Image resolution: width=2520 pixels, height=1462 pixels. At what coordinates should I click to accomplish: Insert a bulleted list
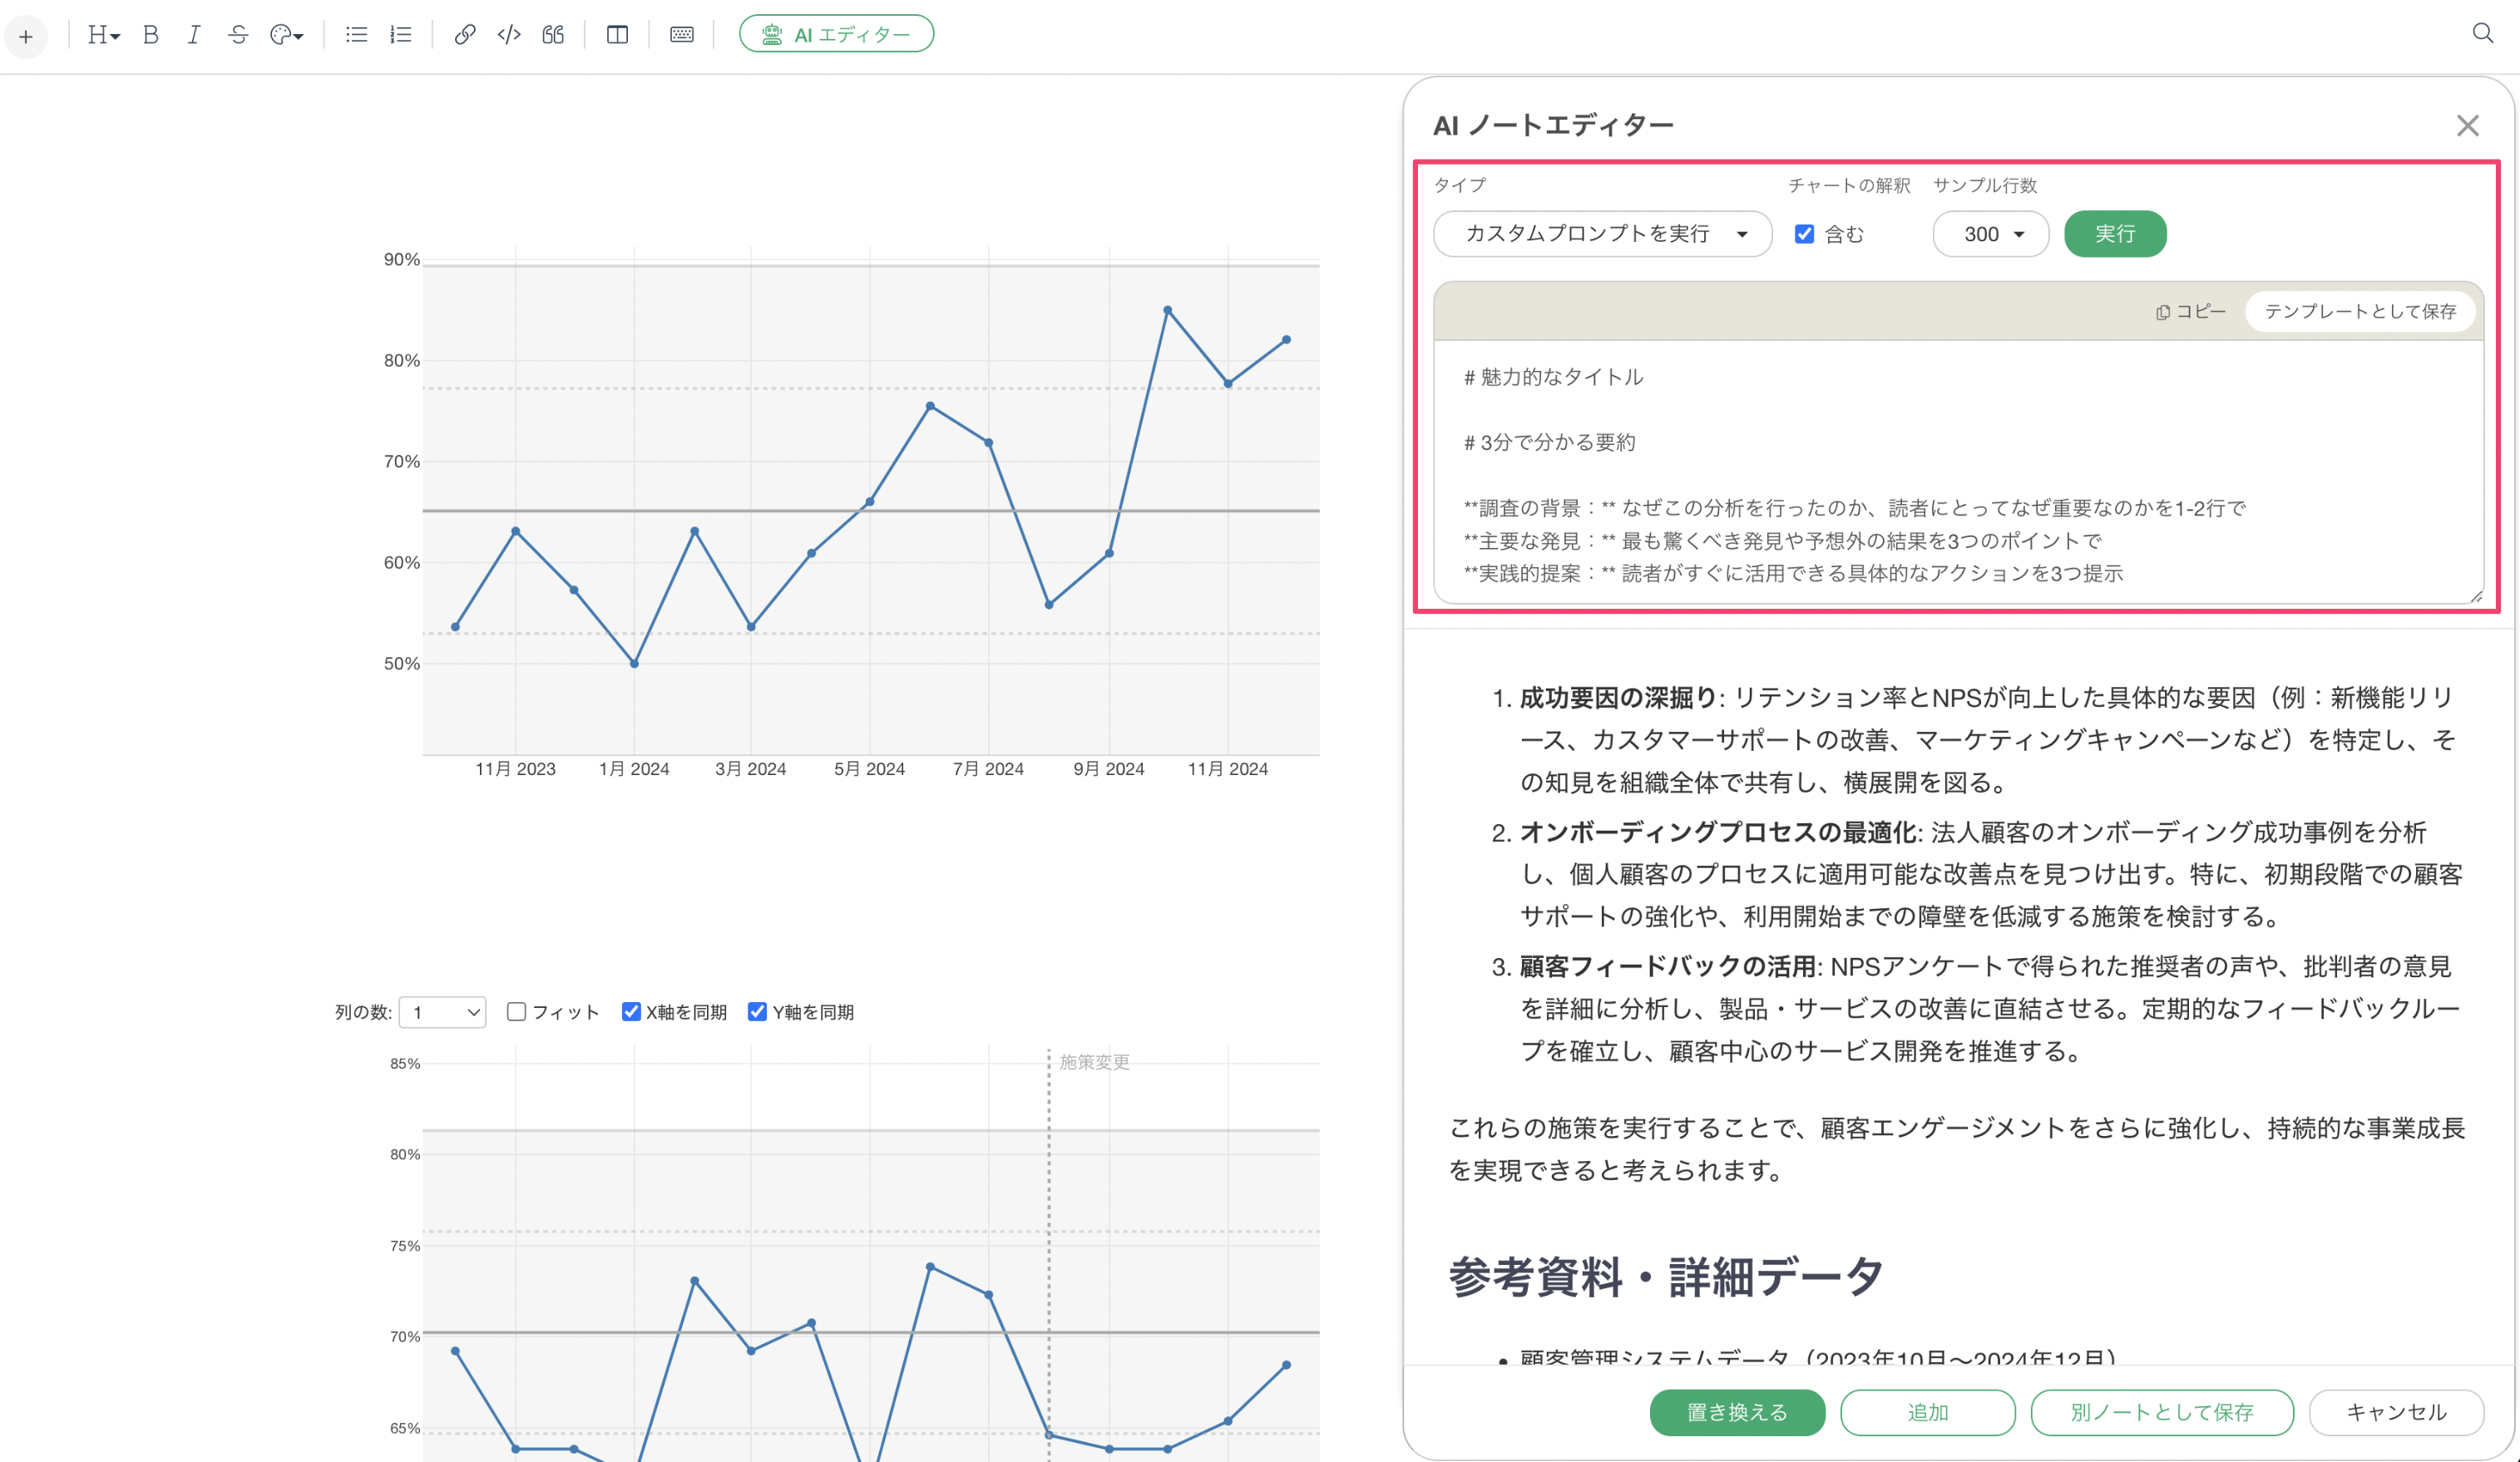[x=356, y=35]
